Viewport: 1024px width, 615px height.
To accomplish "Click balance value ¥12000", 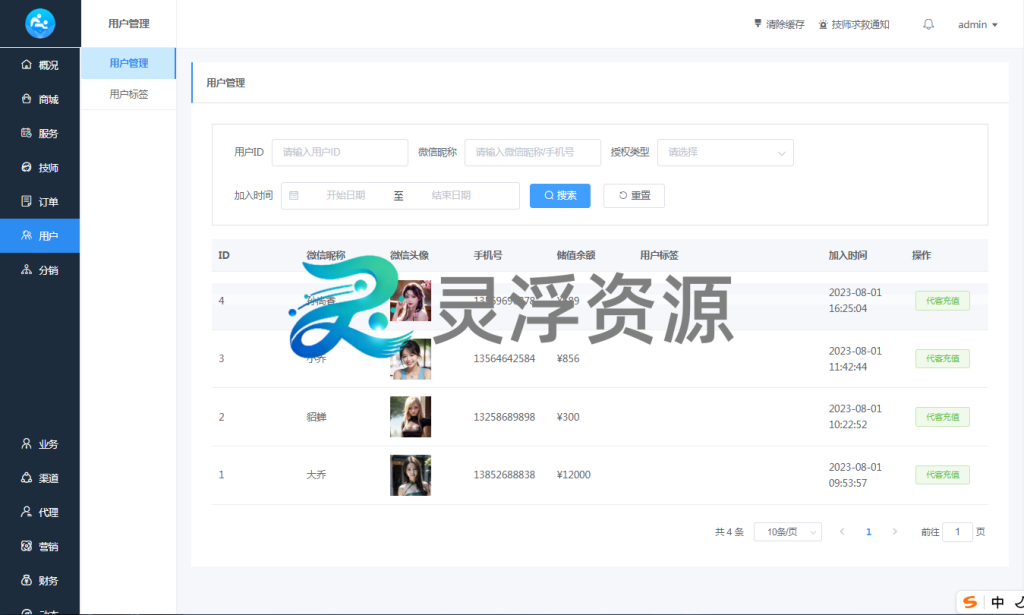I will pos(573,475).
